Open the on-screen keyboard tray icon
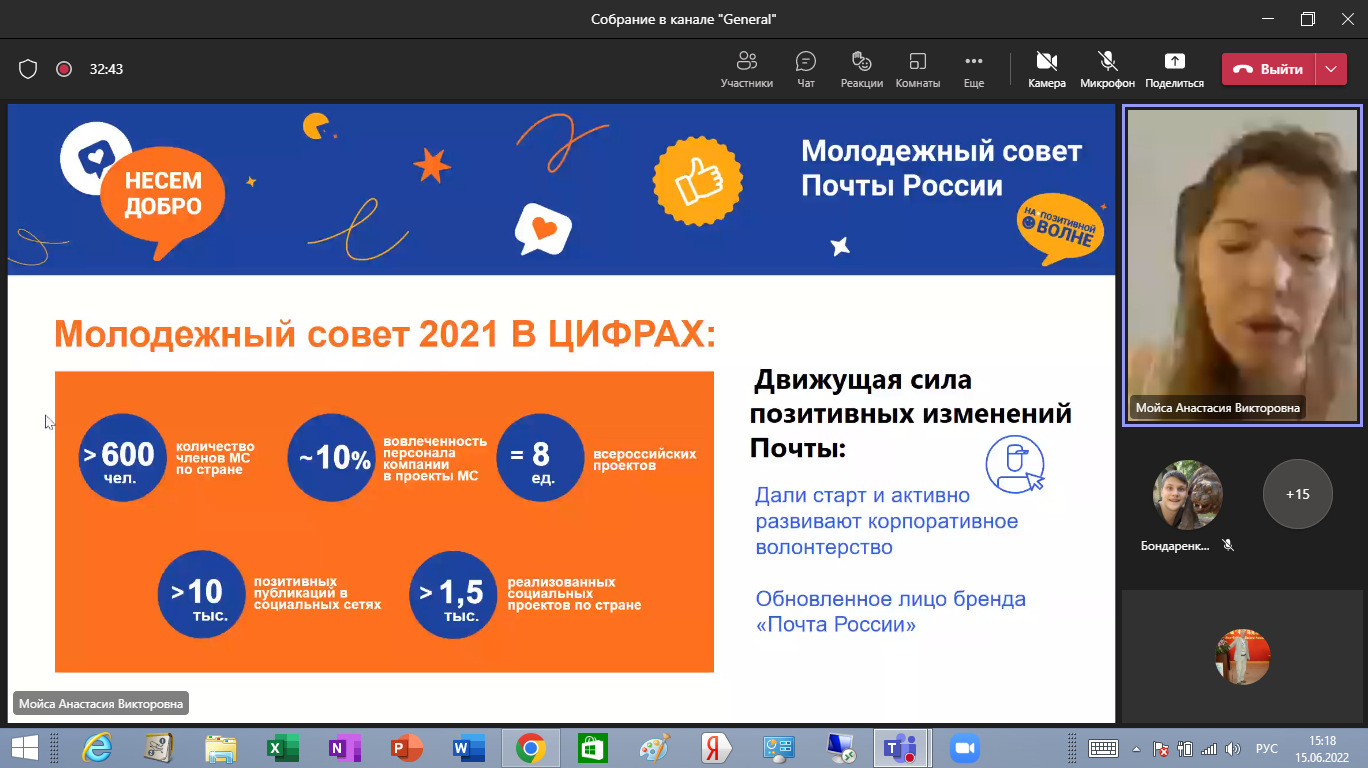The width and height of the screenshot is (1368, 768). point(1104,748)
